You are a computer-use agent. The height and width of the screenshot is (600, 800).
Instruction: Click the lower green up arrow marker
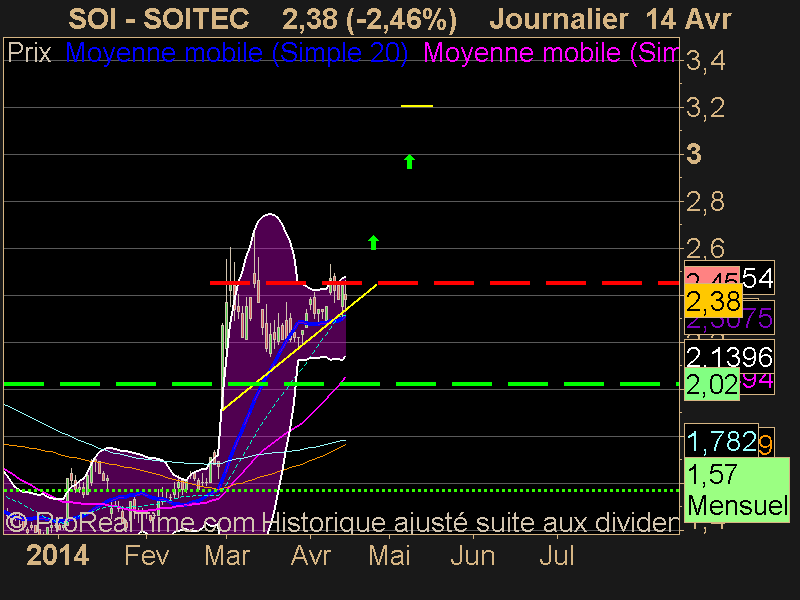(373, 242)
